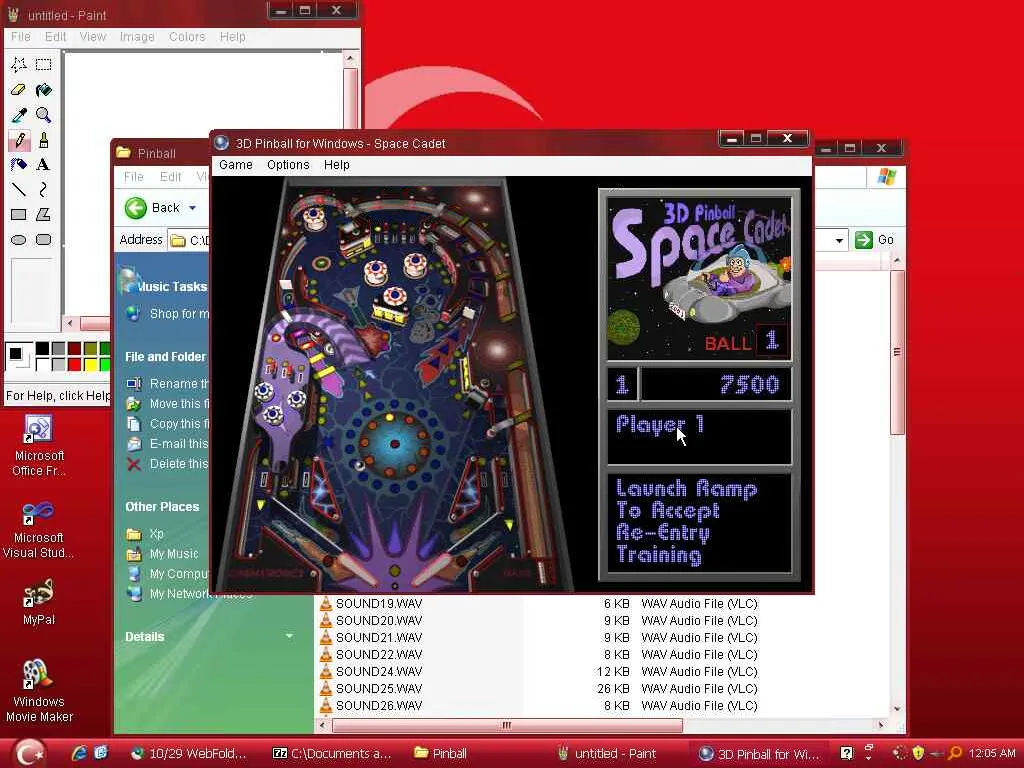Click the help question-mark taskbar icon
Screen dimensions: 1024x768
[x=846, y=753]
